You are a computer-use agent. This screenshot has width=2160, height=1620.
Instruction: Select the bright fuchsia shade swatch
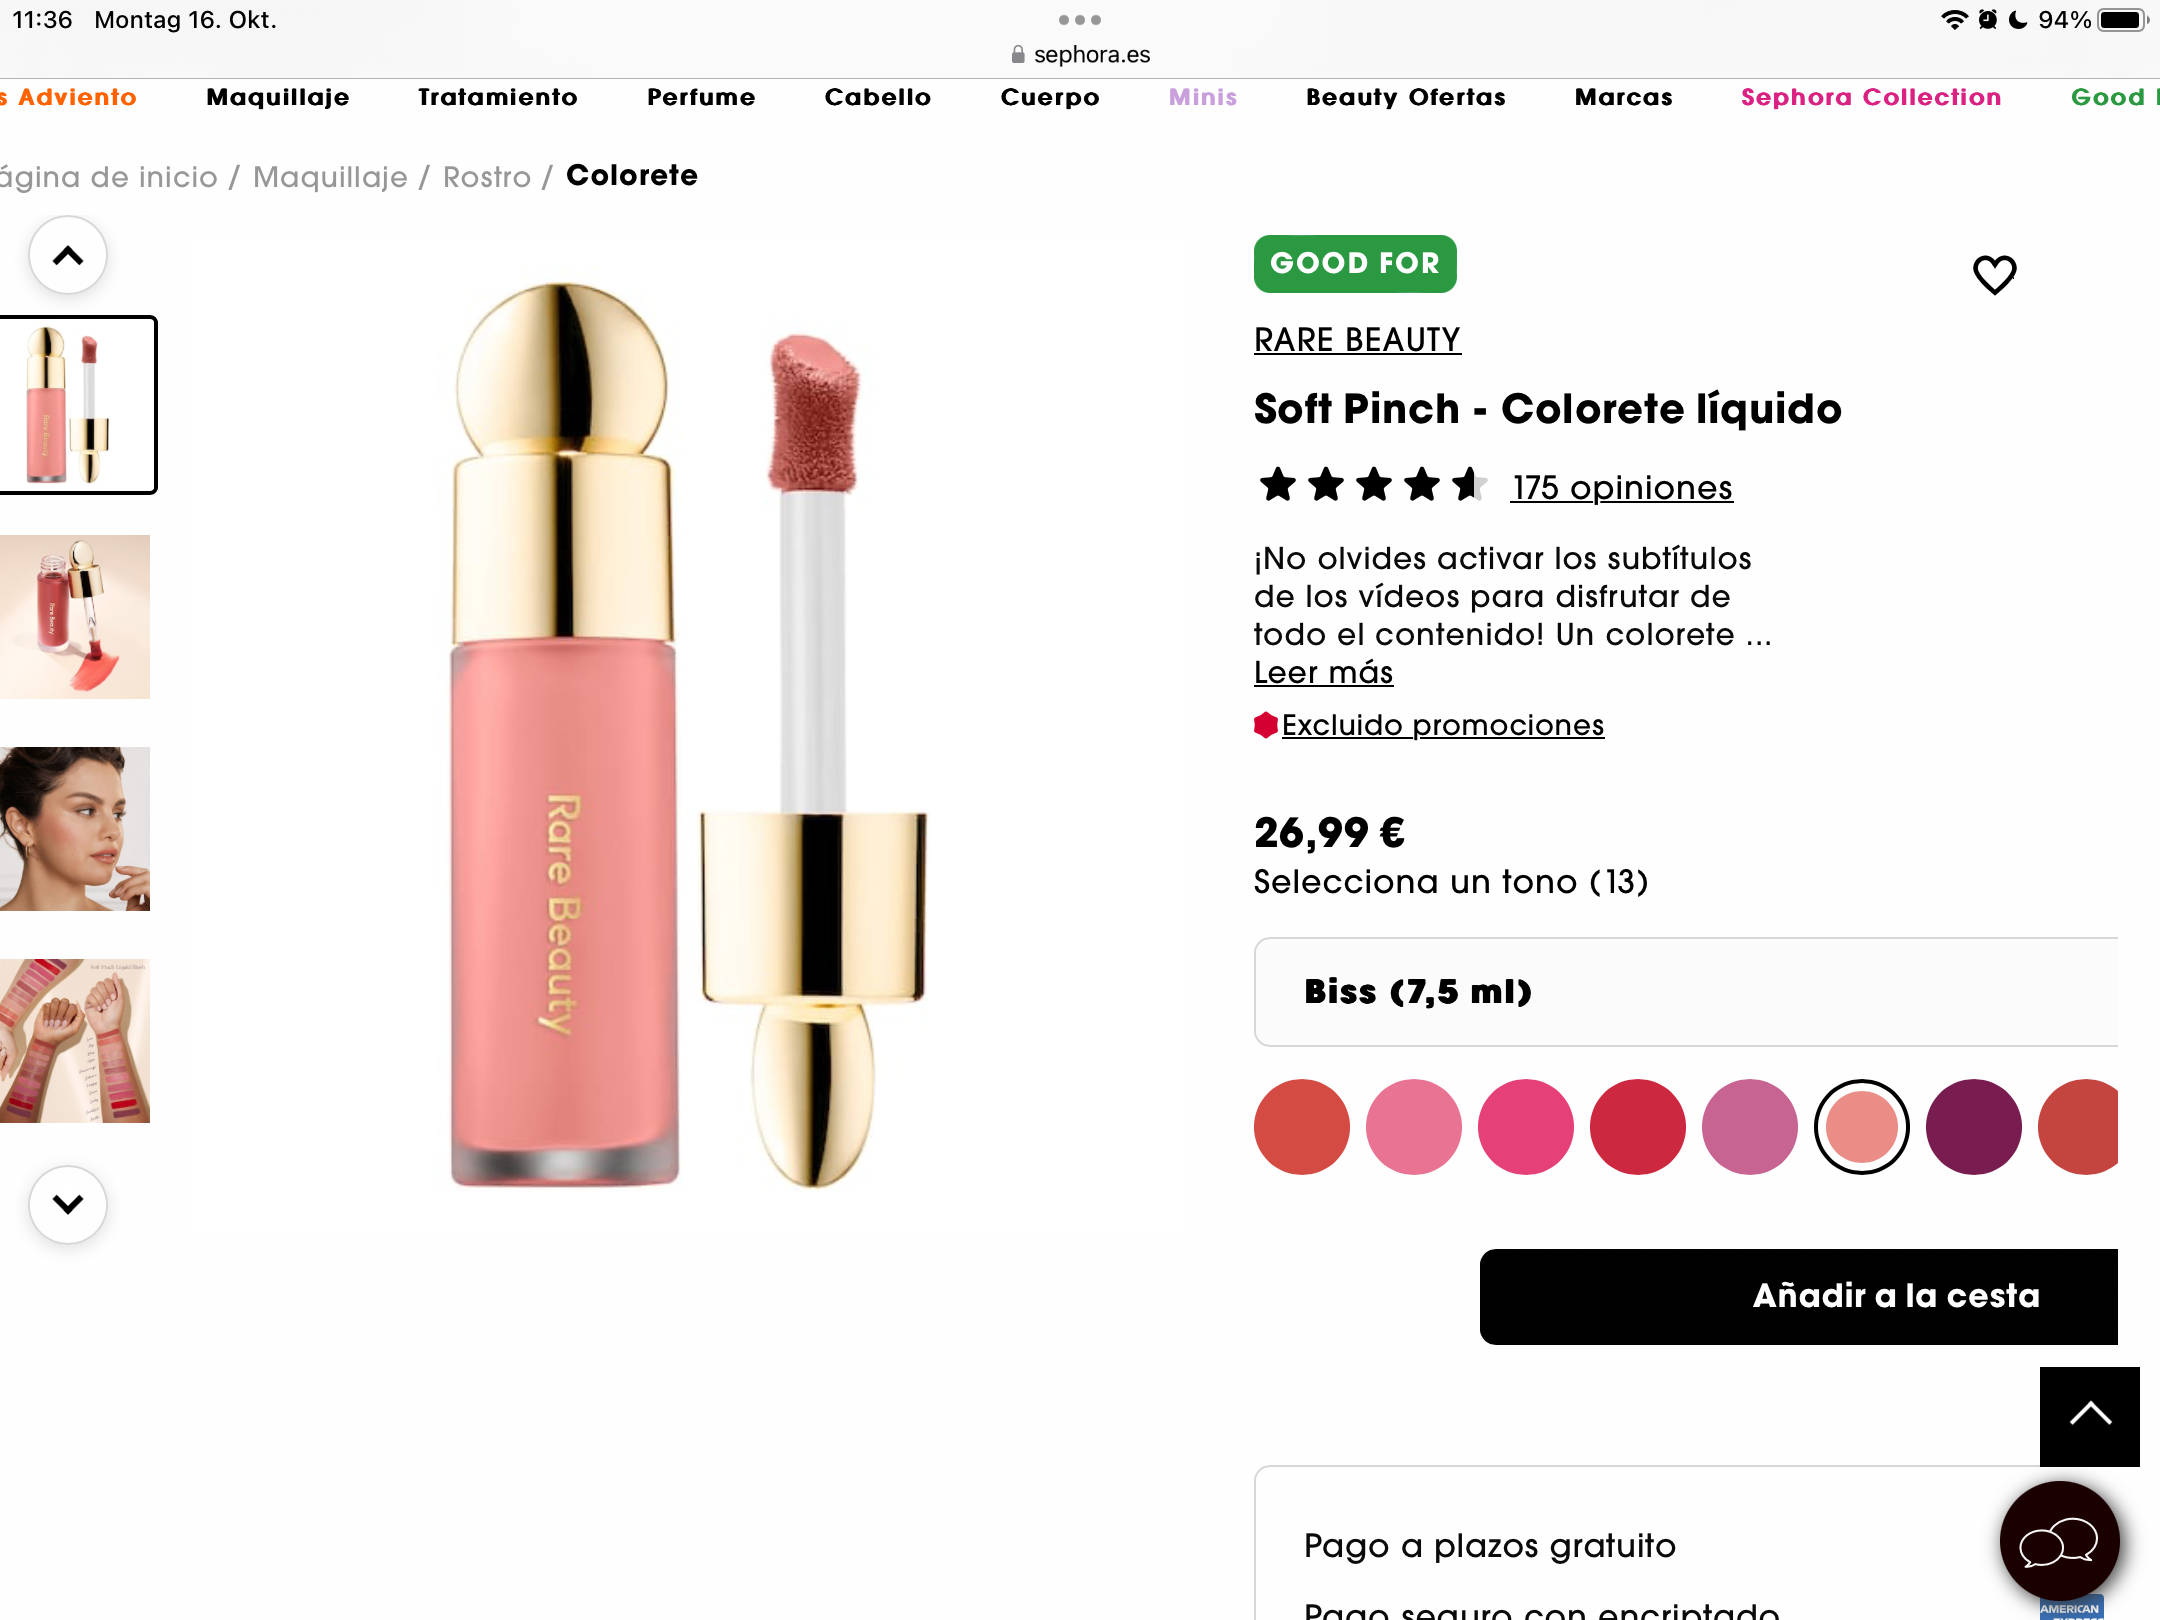[1525, 1126]
